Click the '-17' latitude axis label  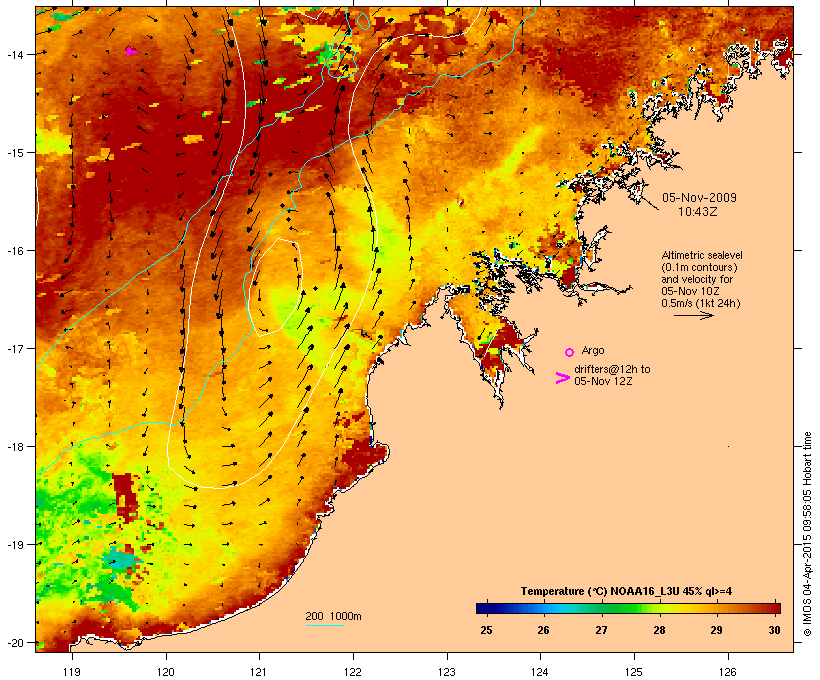point(15,348)
